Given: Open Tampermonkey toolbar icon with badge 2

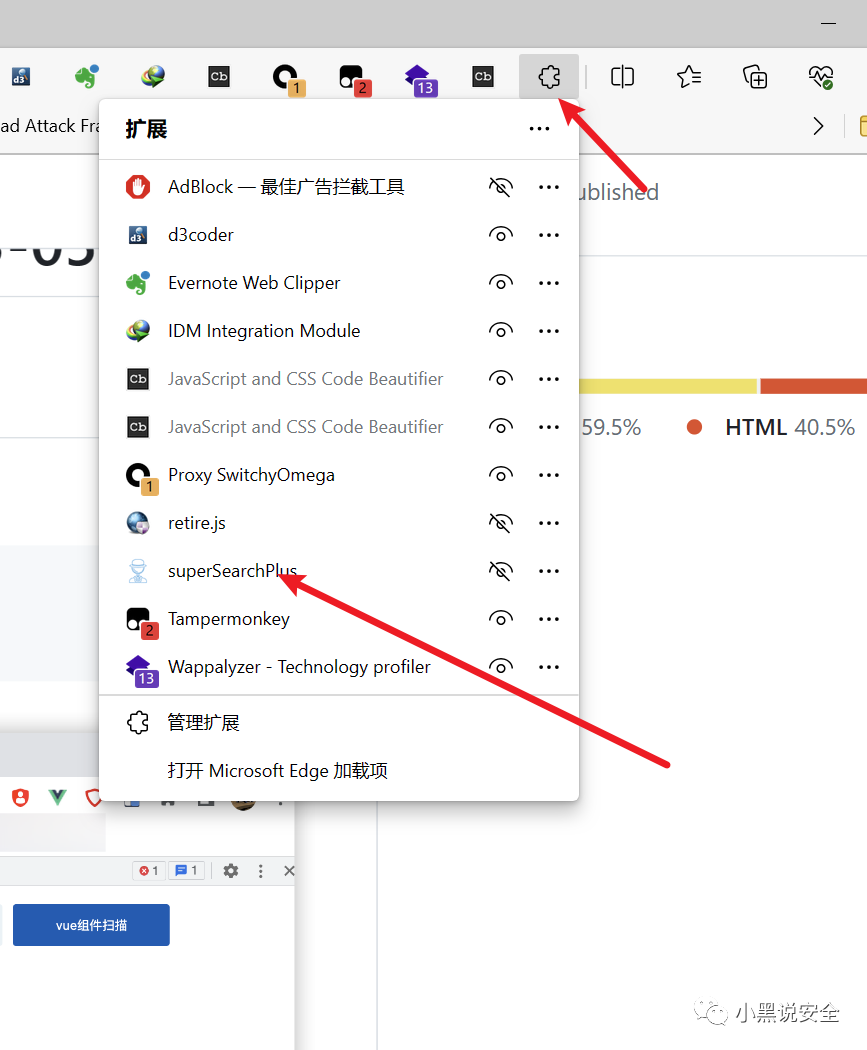Looking at the screenshot, I should pos(354,79).
